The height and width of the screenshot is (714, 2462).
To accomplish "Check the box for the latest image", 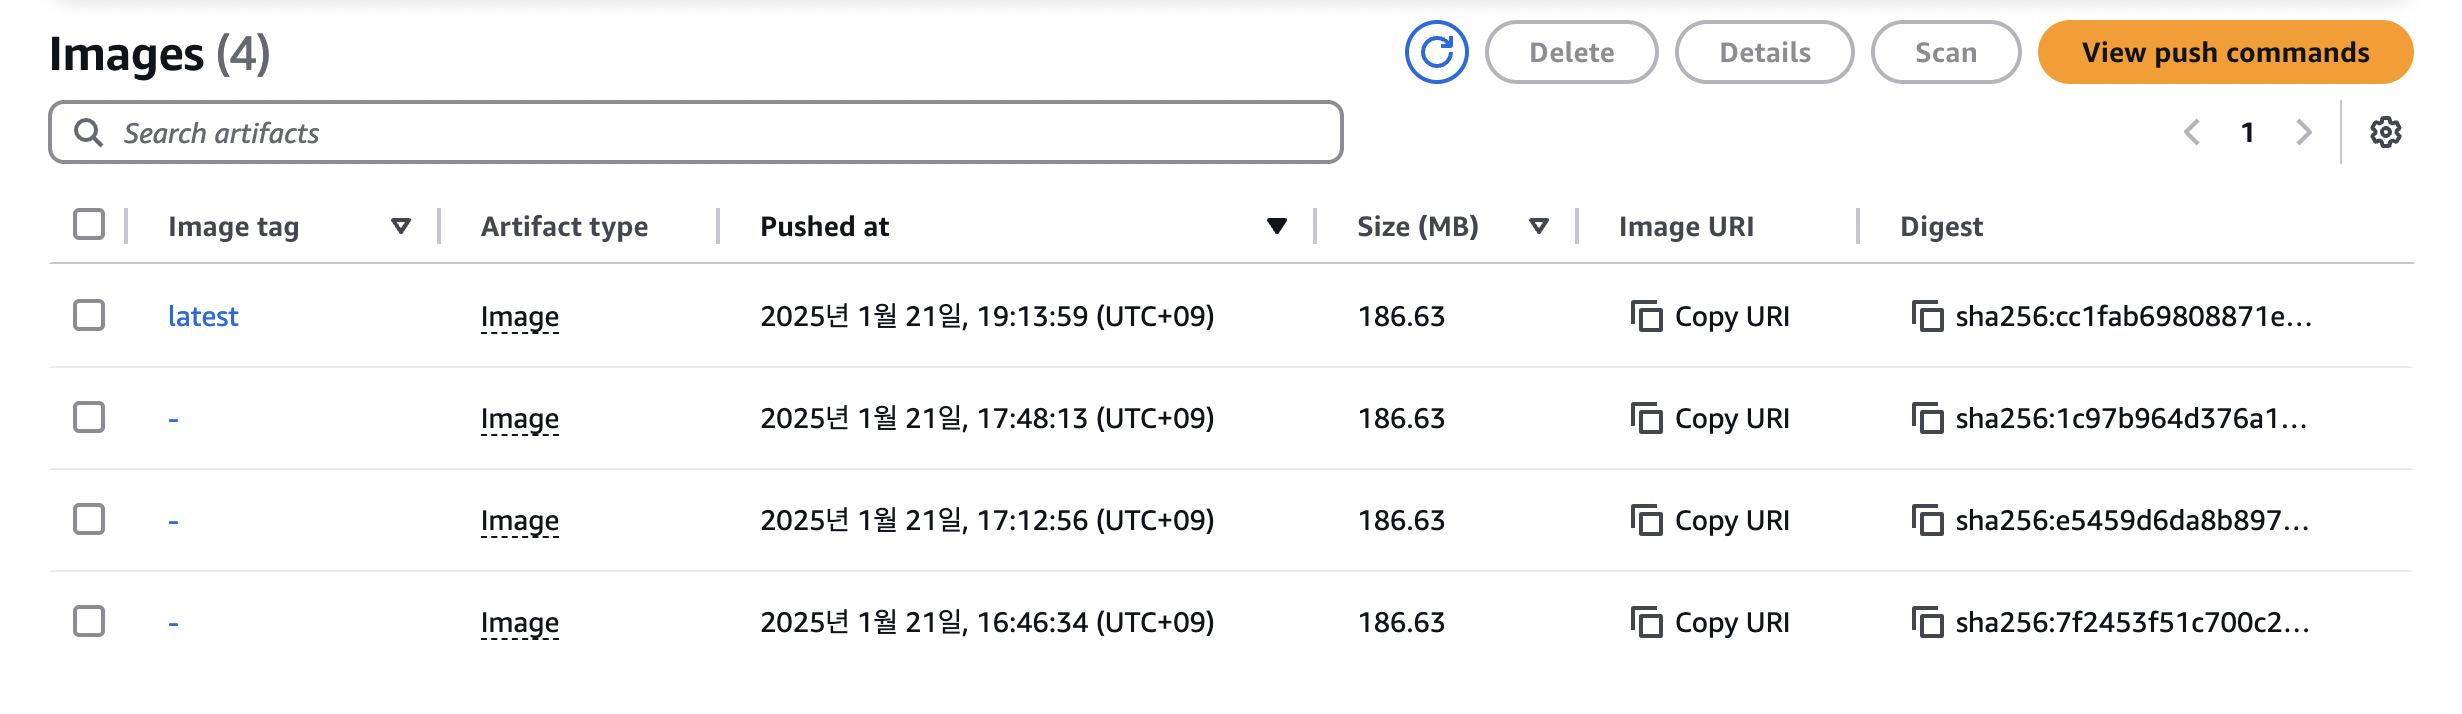I will [x=89, y=315].
